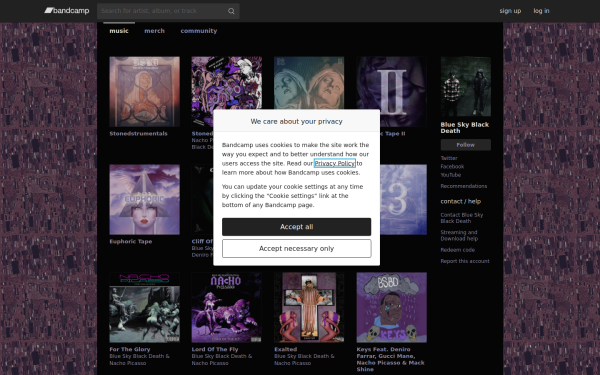Switch to the community tab
Screen dimensions: 600x375
(x=199, y=31)
